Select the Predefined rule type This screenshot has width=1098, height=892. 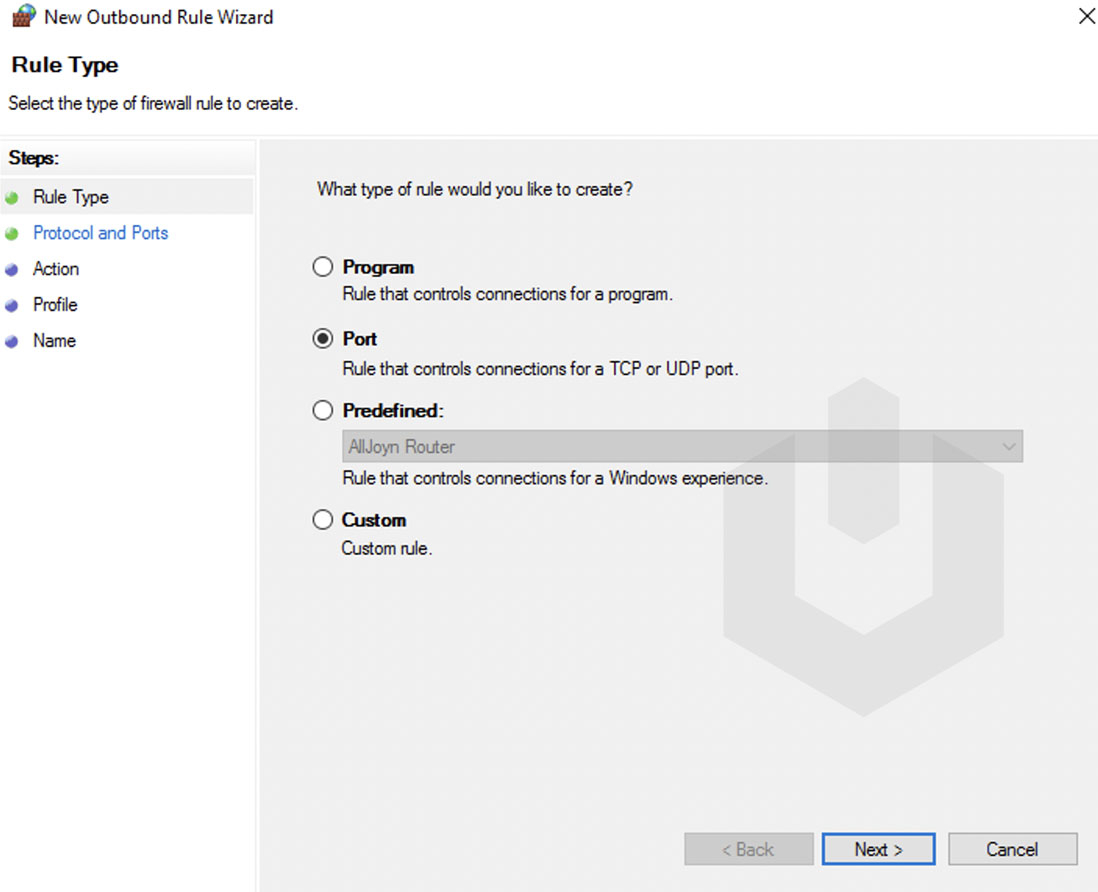[323, 410]
